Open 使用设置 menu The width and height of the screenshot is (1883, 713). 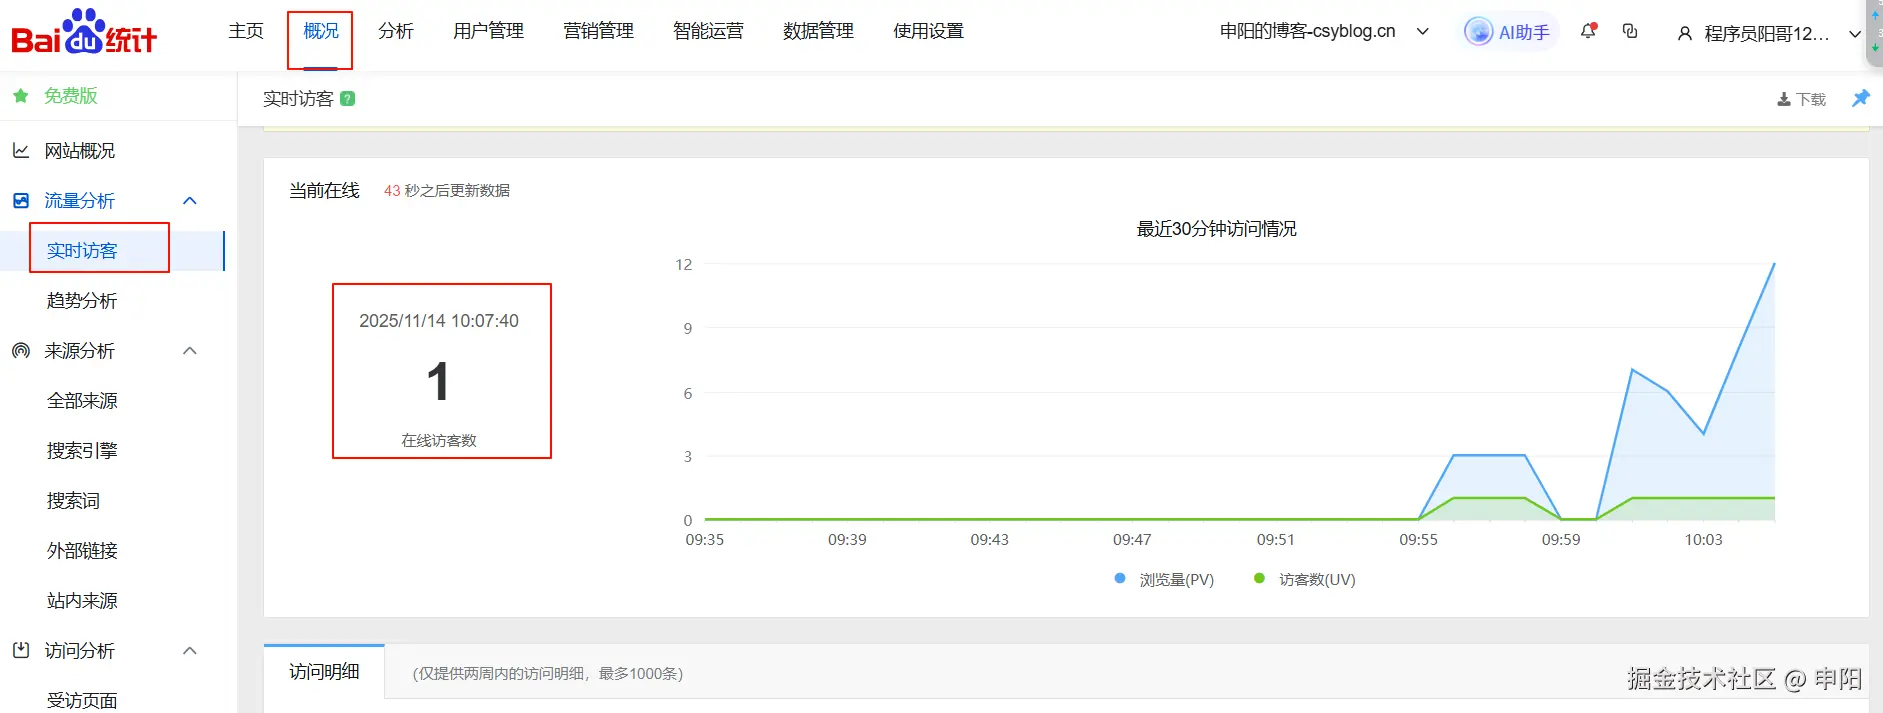928,31
